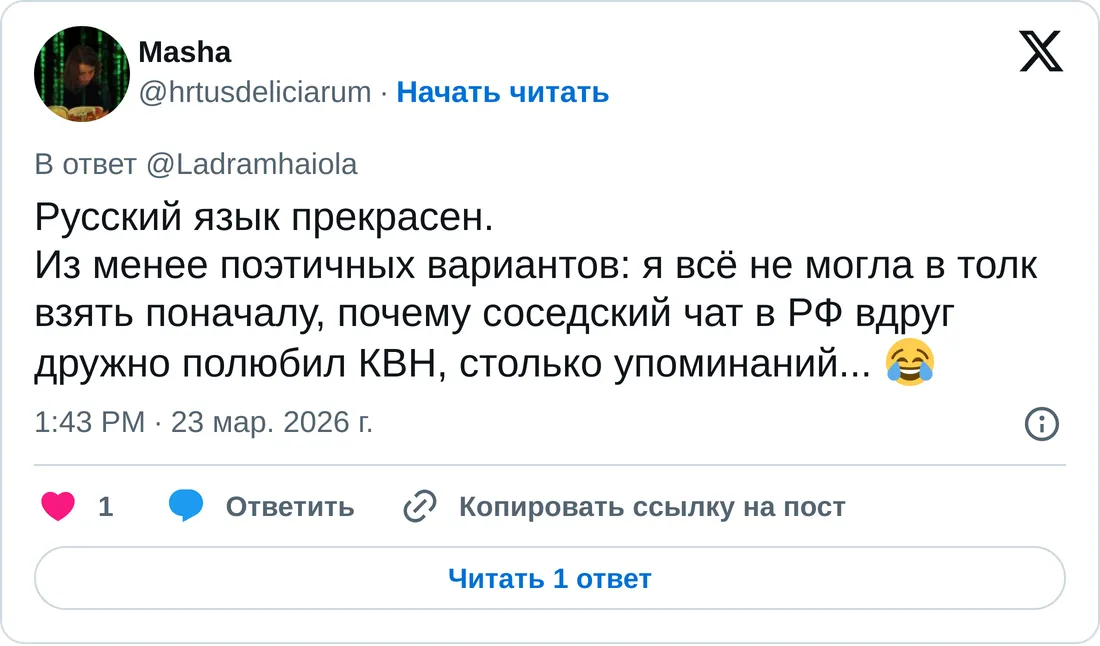Follow via the Начать читать link

(x=502, y=92)
